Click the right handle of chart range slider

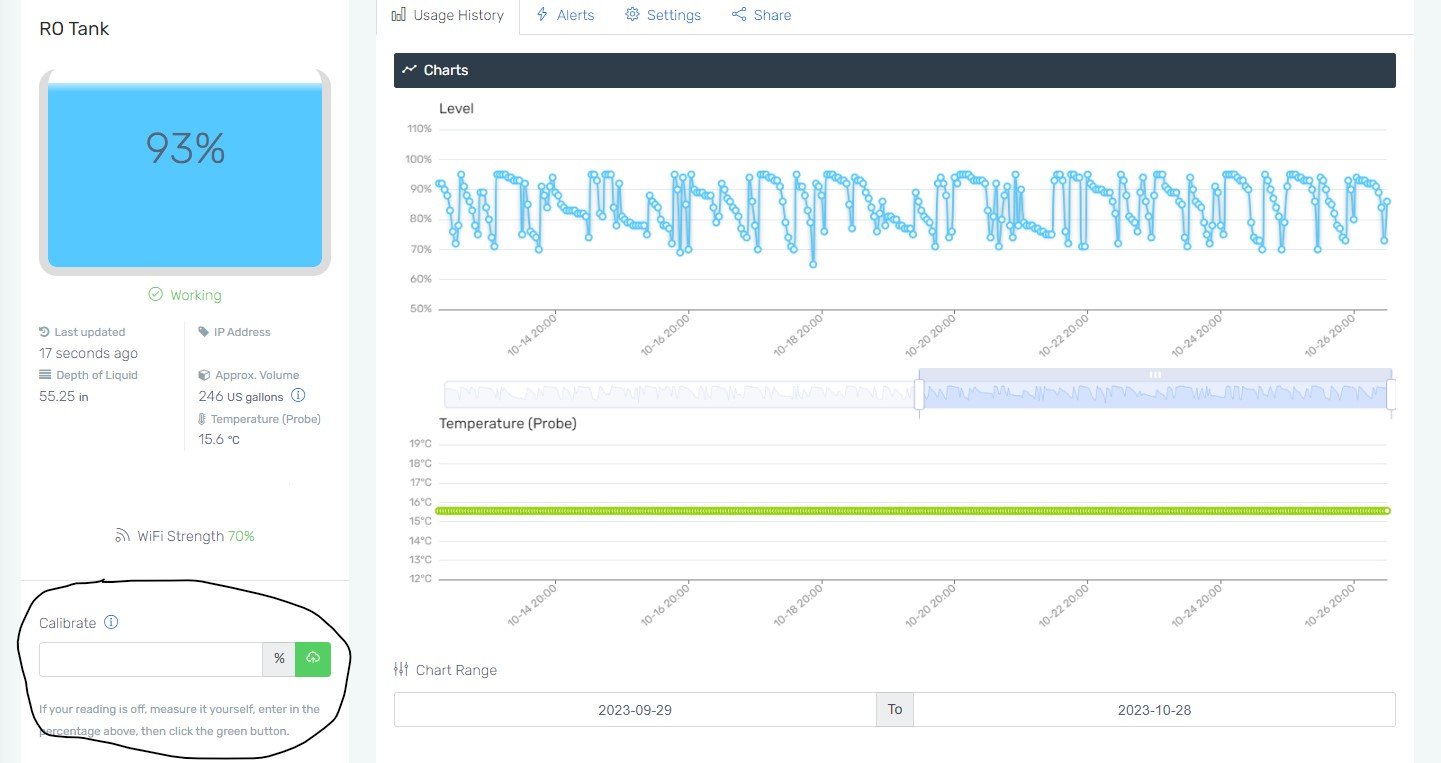[1391, 395]
